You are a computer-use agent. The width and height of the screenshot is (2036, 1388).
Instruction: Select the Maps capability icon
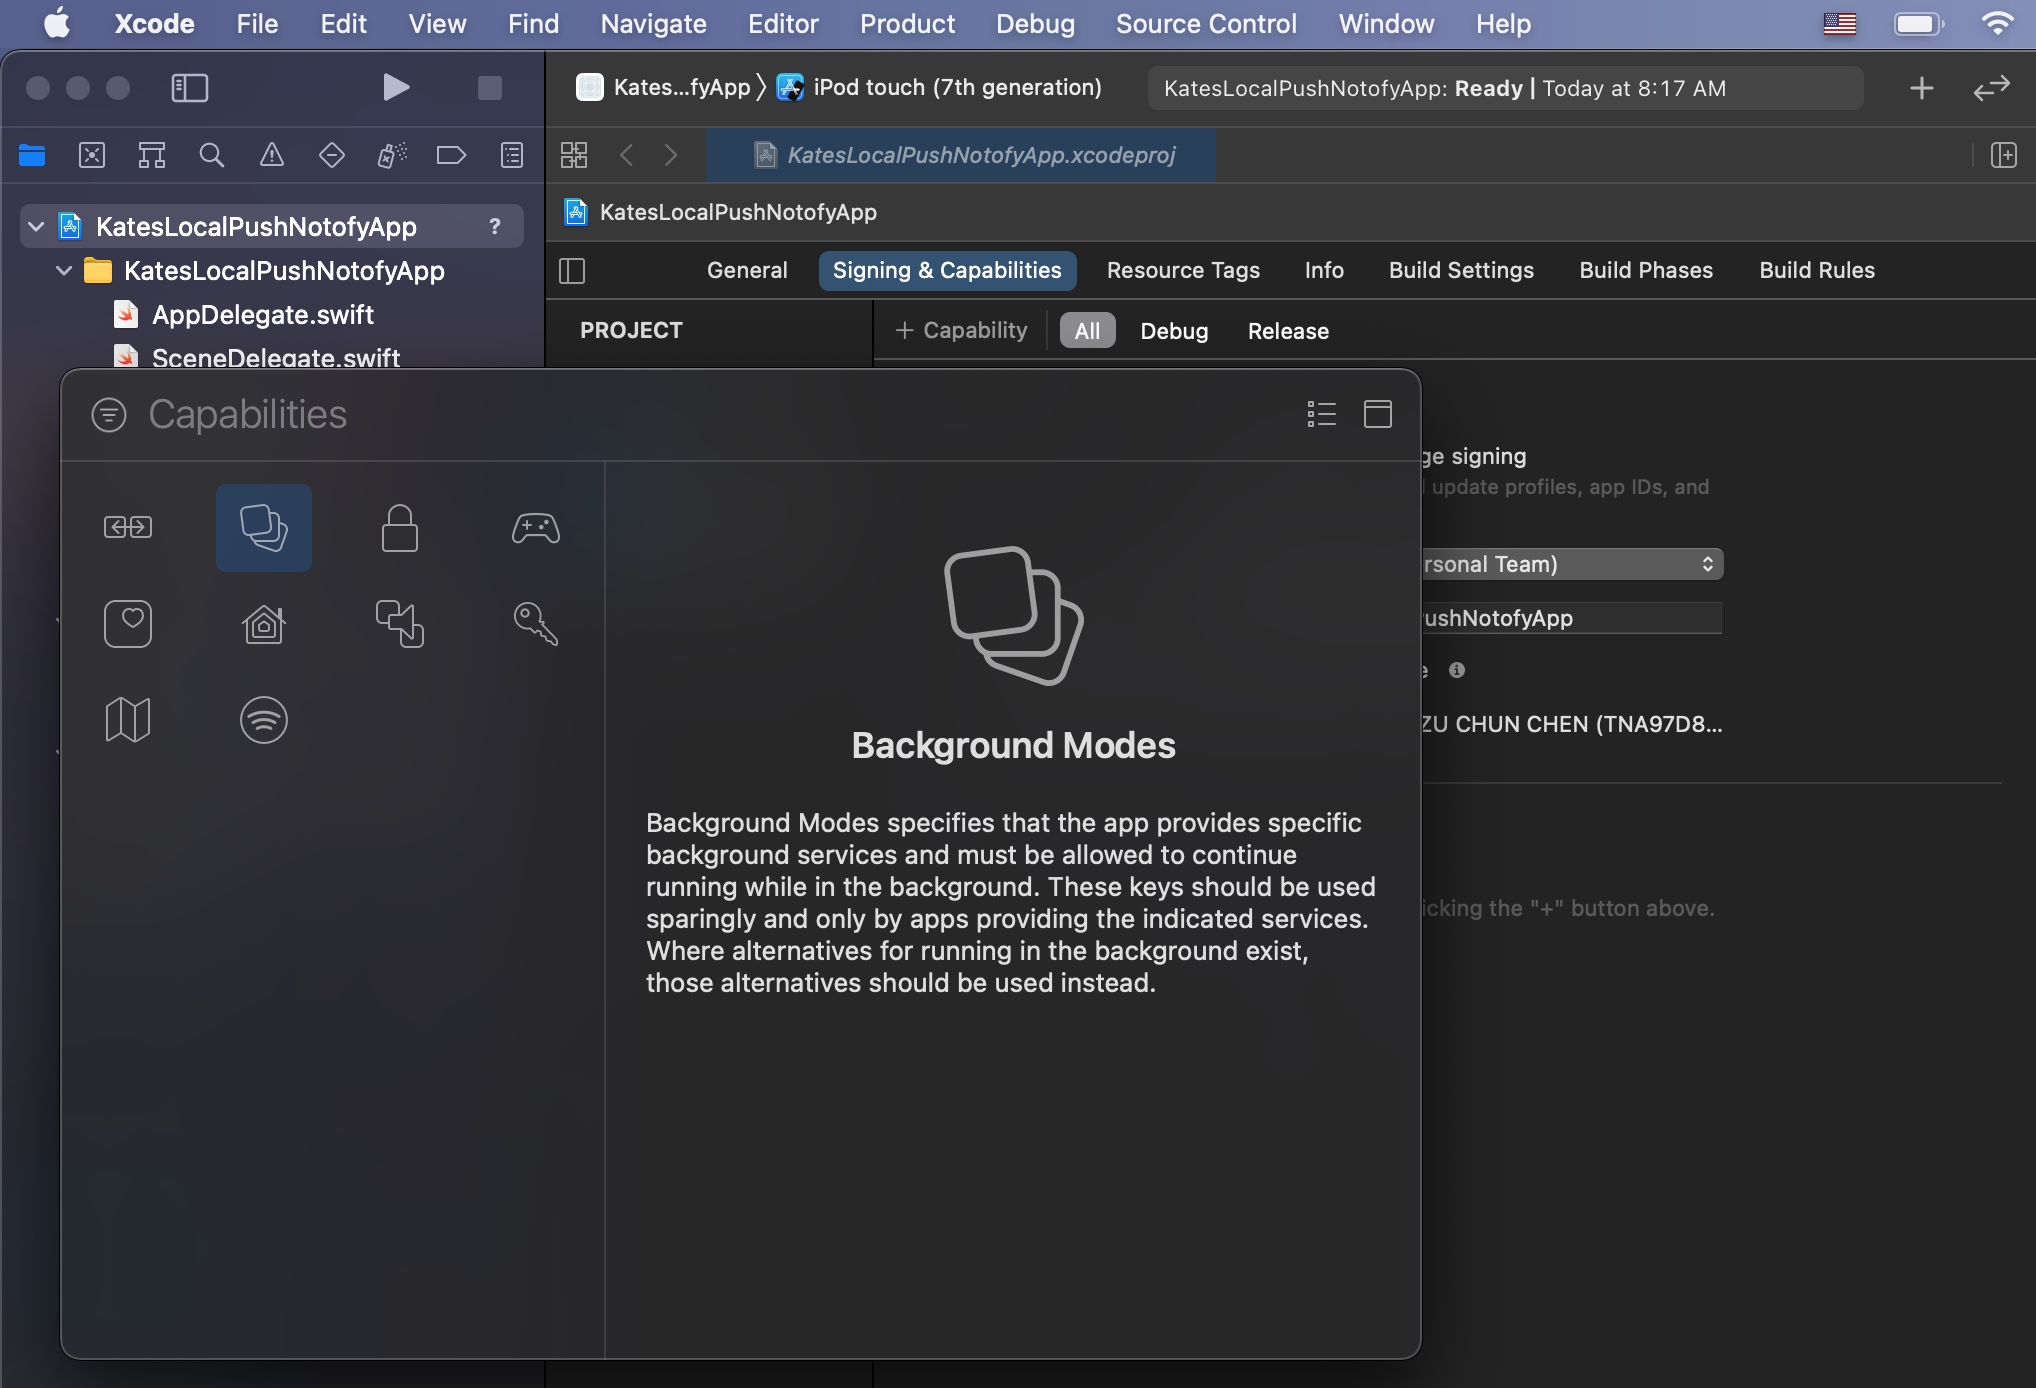tap(128, 720)
